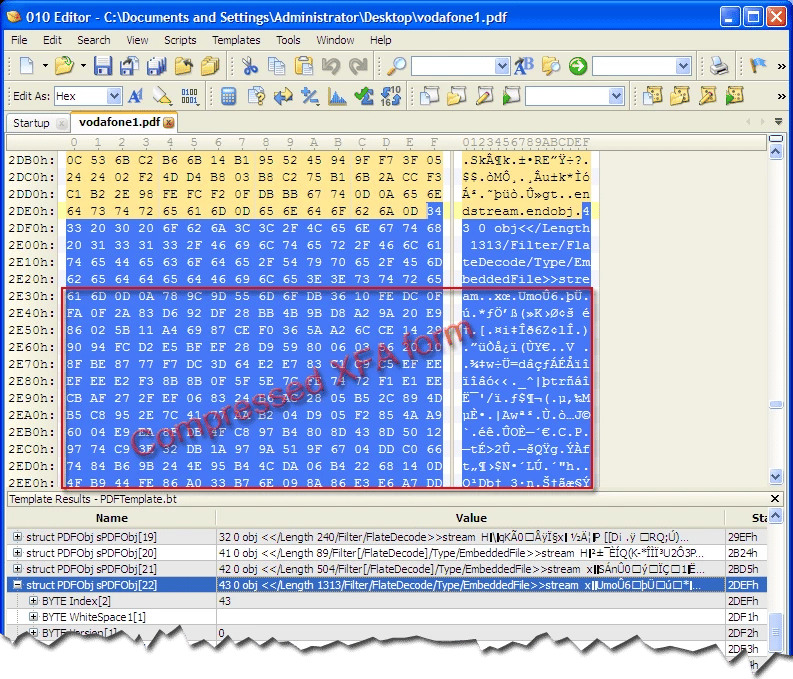Open the Calculator tool
793x679 pixels.
click(x=229, y=96)
